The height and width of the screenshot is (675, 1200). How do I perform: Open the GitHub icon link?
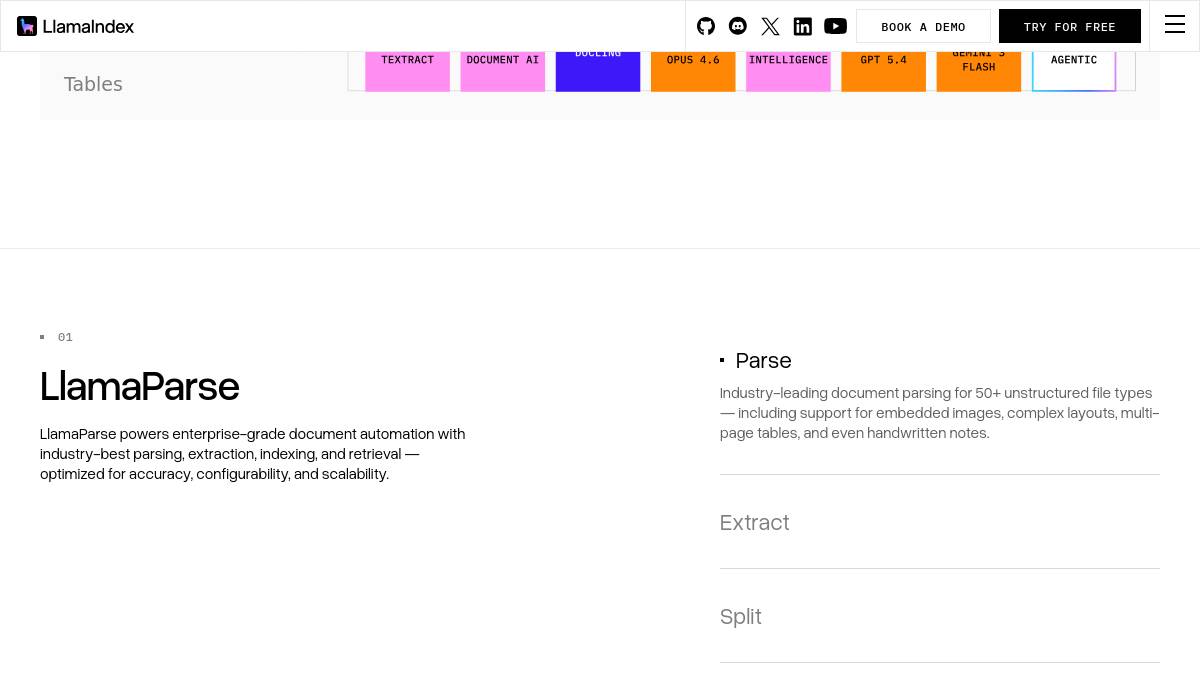pyautogui.click(x=706, y=26)
